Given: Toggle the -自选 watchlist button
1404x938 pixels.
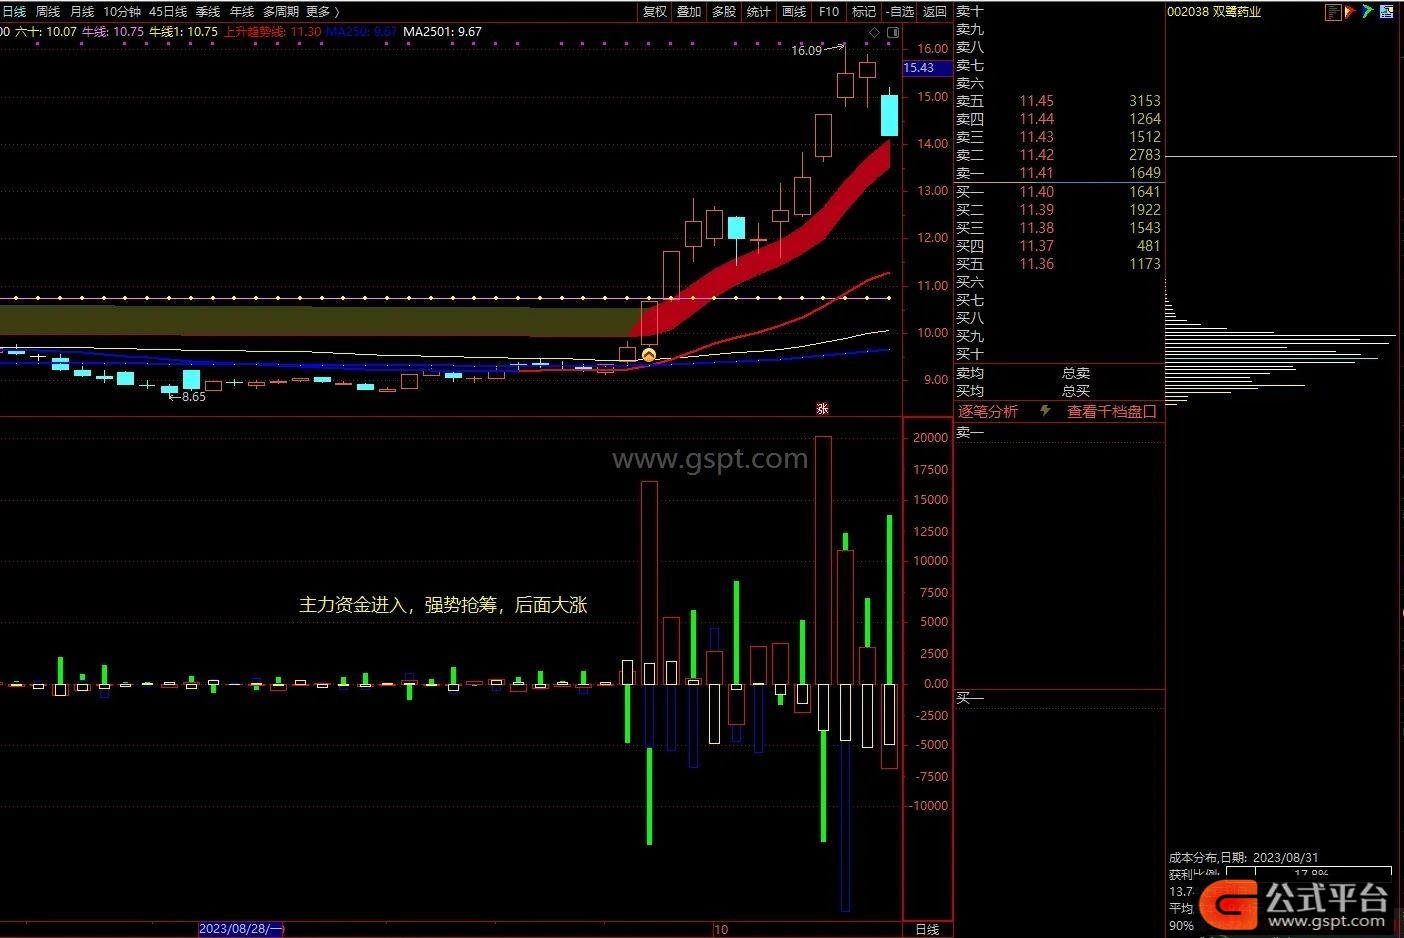Looking at the screenshot, I should click(900, 11).
